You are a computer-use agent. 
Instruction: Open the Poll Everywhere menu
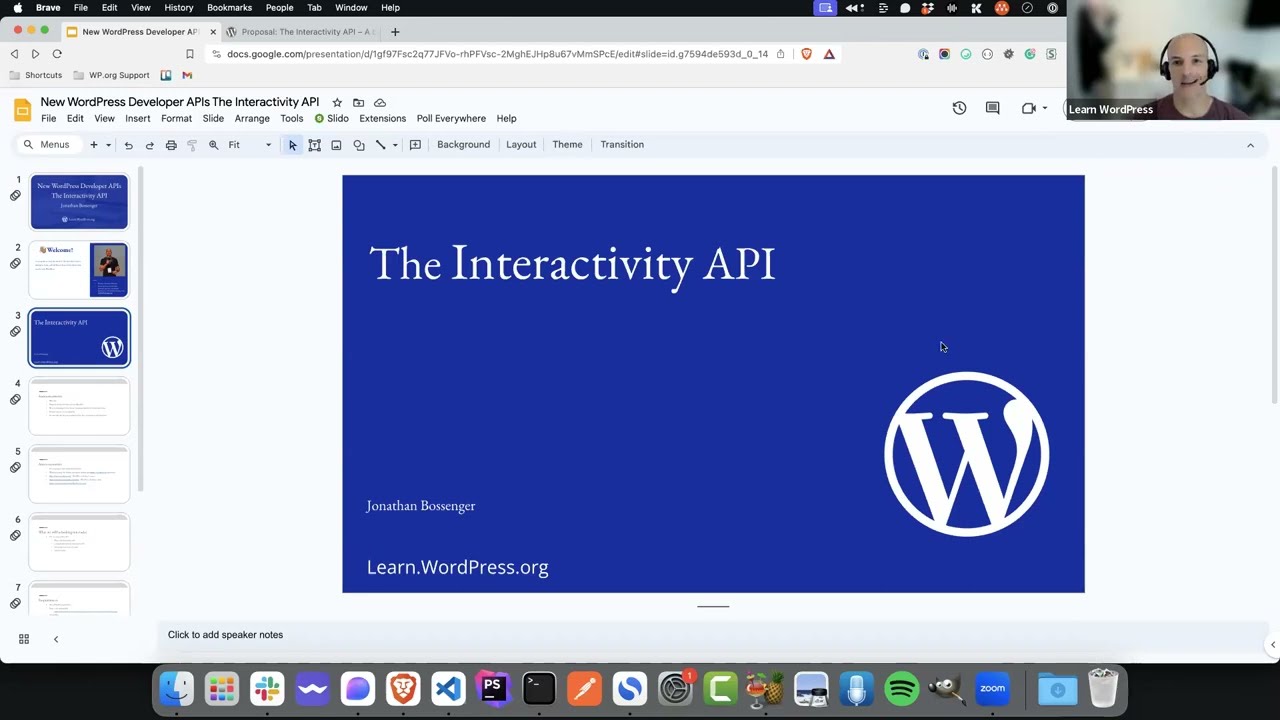coord(451,119)
